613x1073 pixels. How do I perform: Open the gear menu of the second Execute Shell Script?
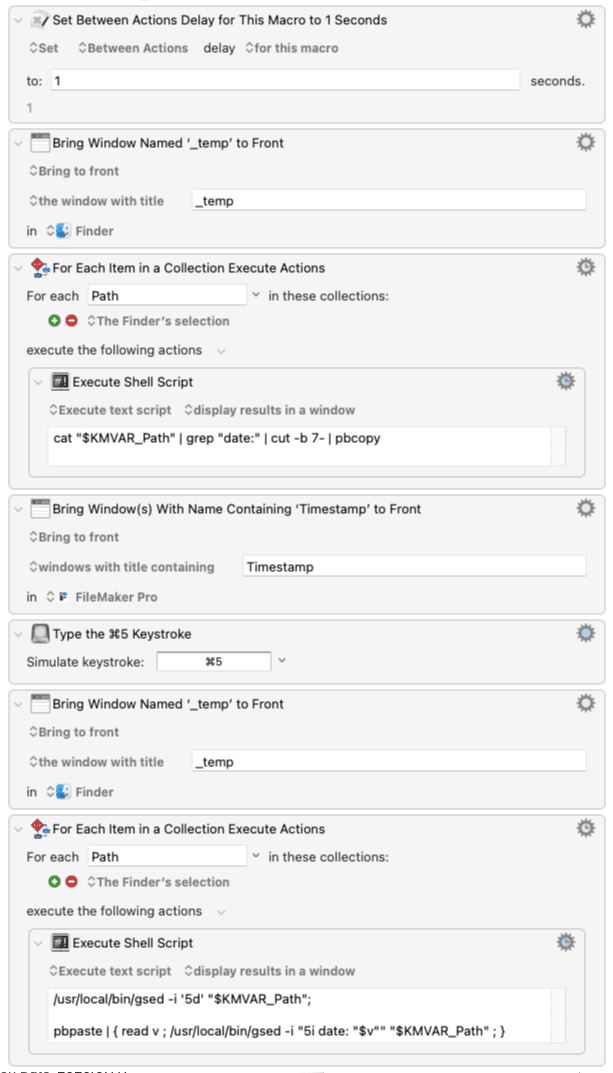tap(565, 942)
